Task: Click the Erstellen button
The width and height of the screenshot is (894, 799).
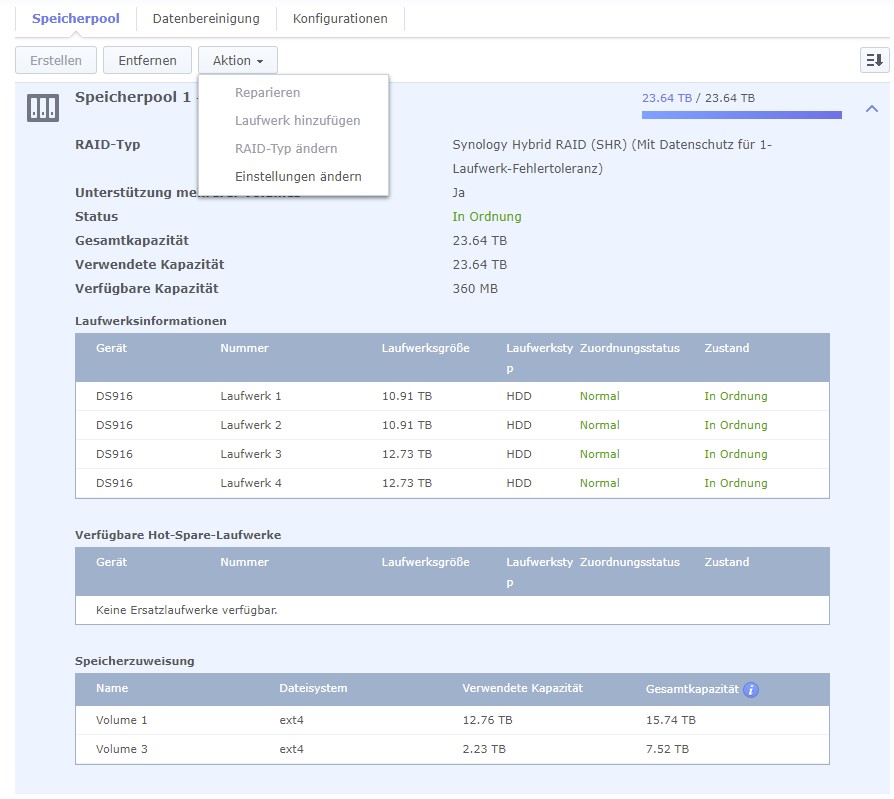Action: tap(55, 60)
